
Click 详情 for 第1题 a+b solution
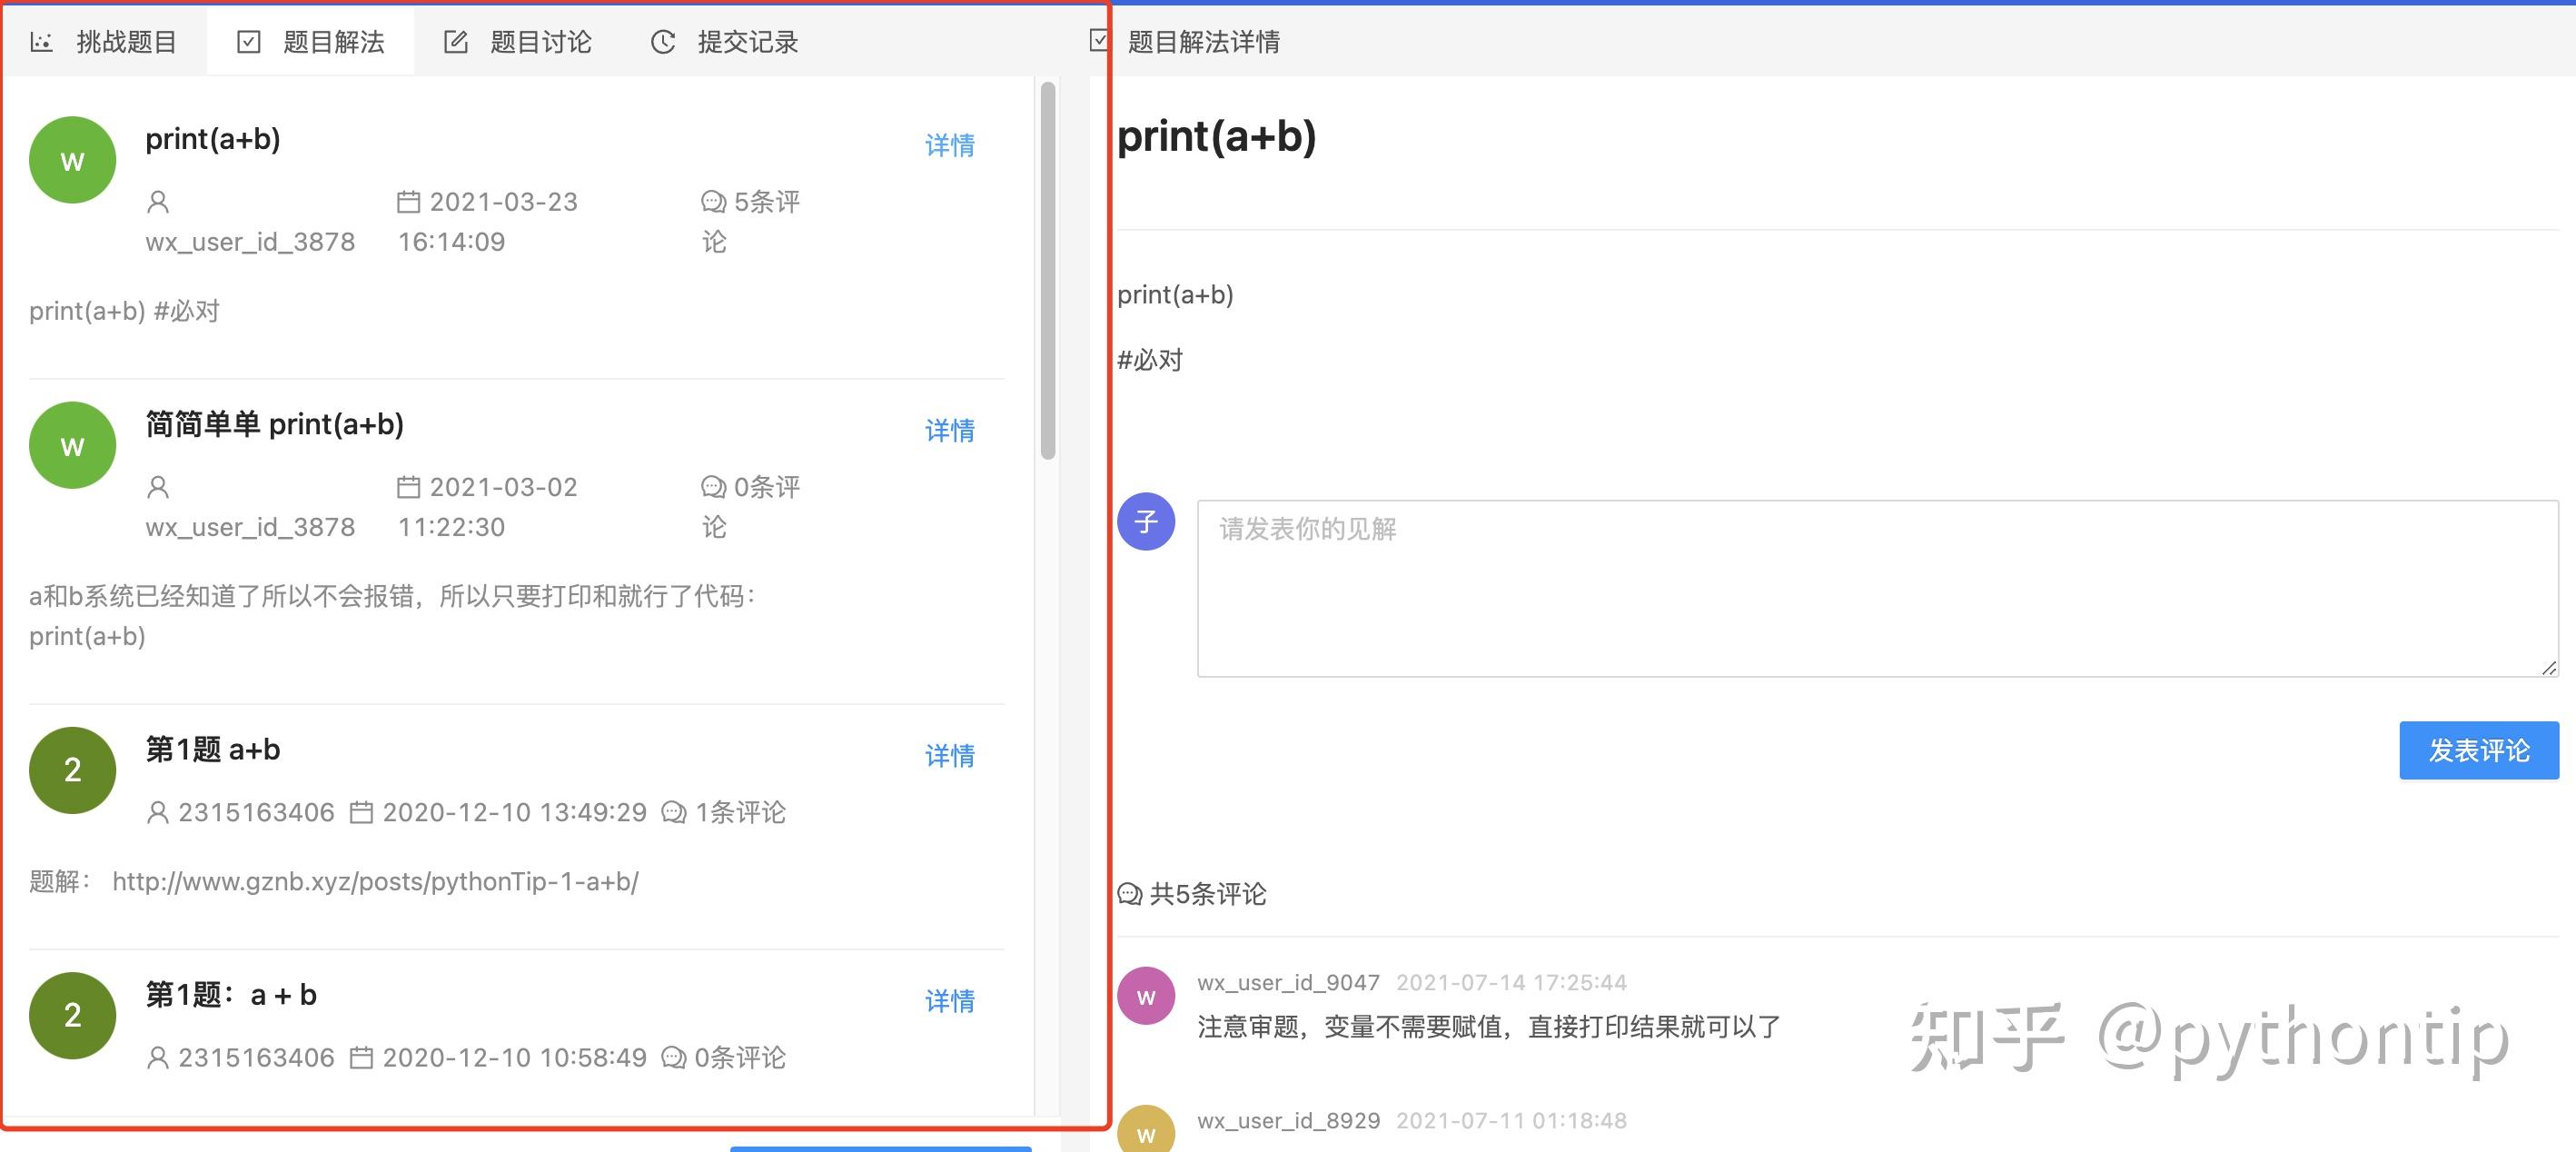pos(949,756)
